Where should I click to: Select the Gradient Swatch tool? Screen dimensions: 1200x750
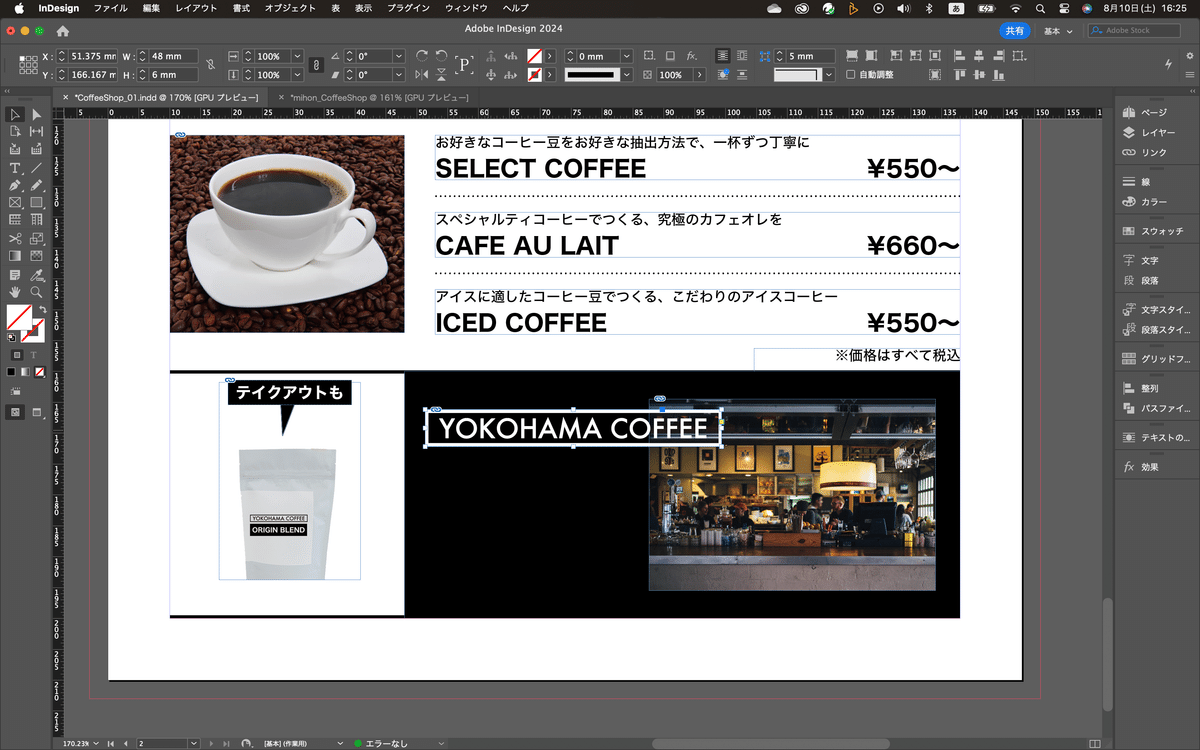click(x=15, y=257)
